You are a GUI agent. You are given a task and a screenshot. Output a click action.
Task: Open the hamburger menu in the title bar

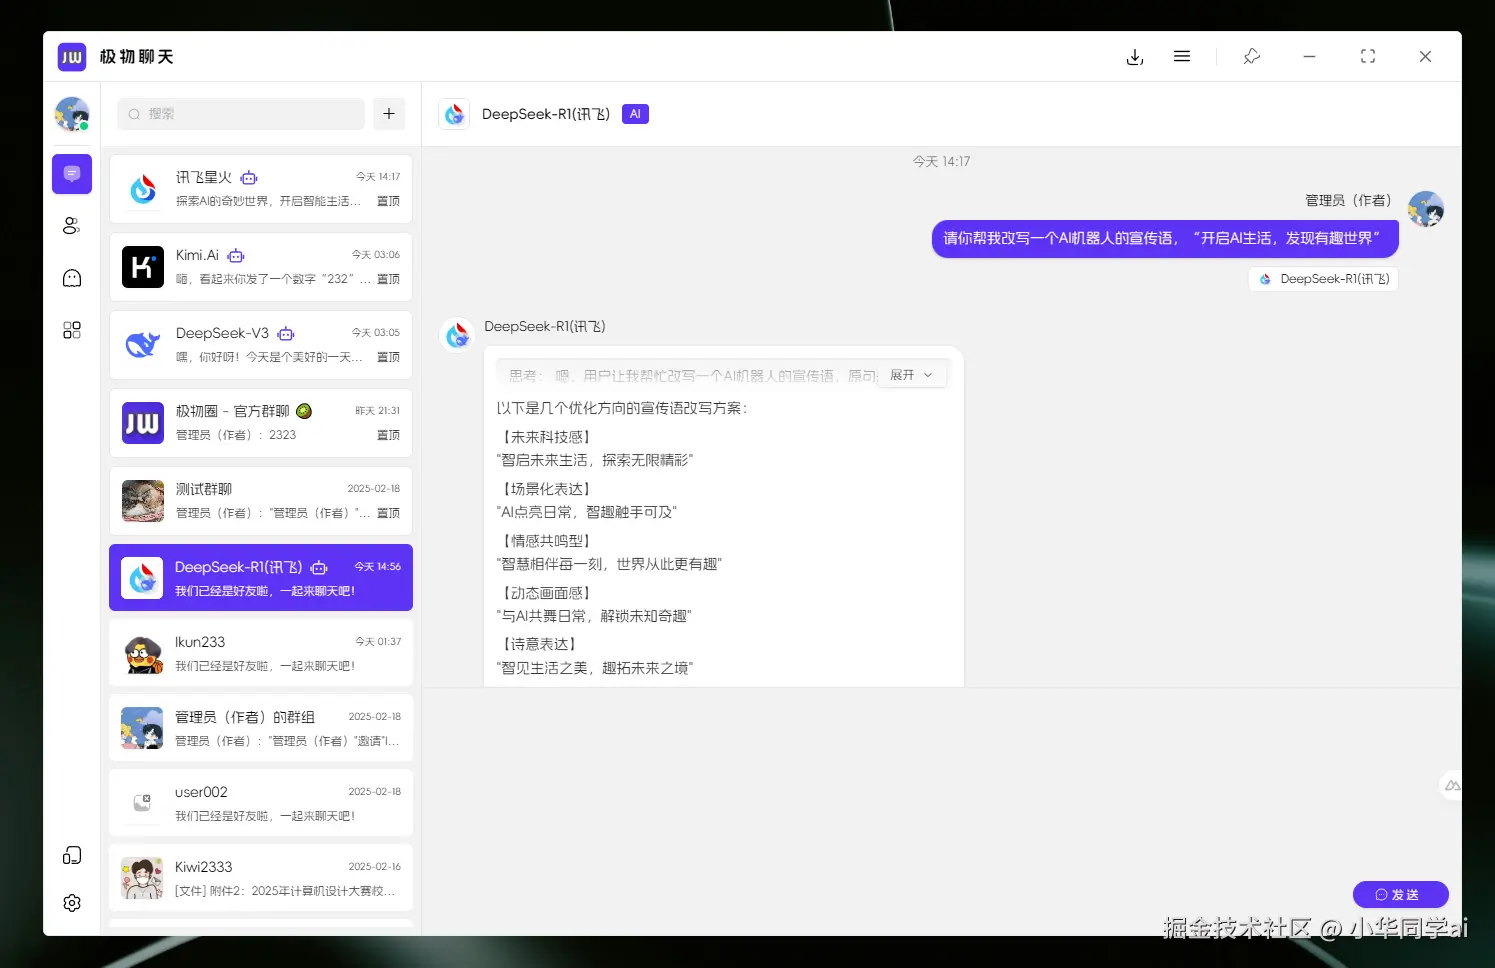1182,57
